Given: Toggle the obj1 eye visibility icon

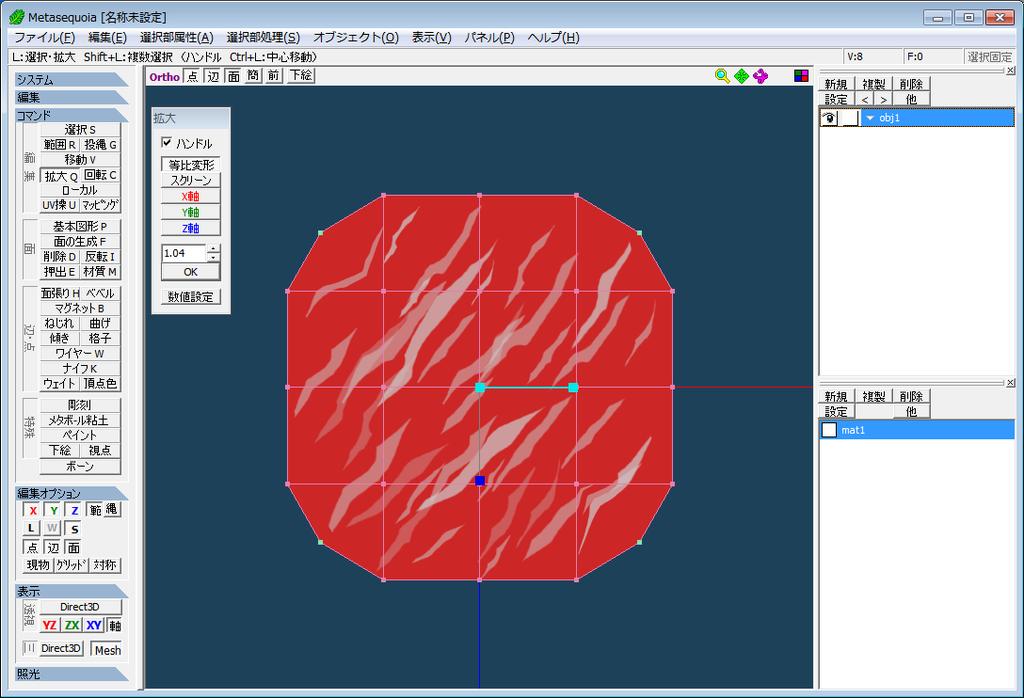Looking at the screenshot, I should click(829, 118).
